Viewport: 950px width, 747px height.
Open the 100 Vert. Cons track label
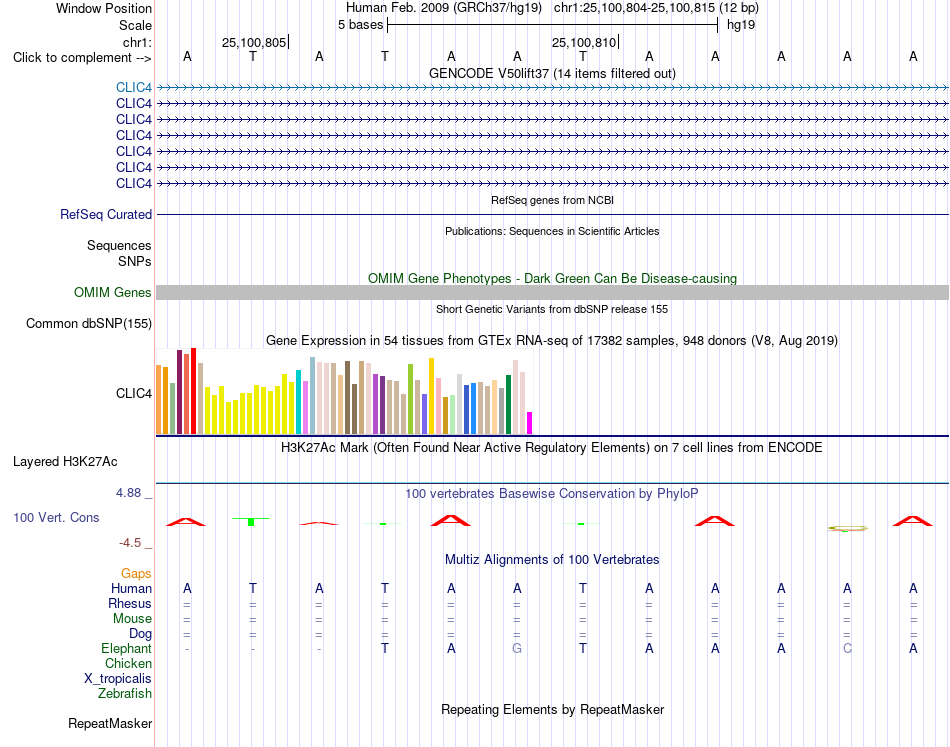point(56,517)
